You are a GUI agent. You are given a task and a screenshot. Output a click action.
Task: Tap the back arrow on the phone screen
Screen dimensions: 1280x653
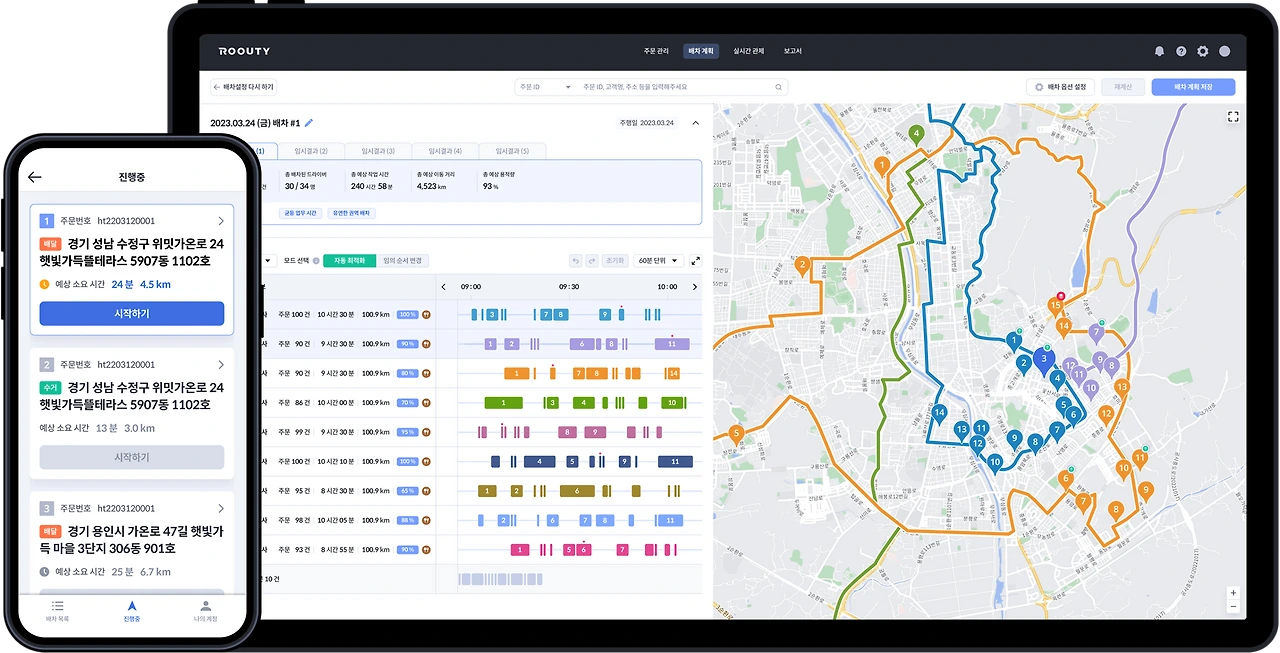(35, 177)
